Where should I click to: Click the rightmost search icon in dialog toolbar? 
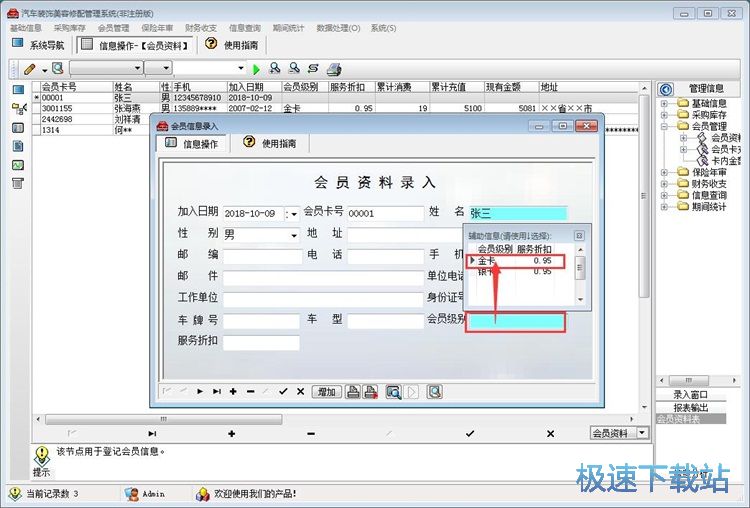434,392
